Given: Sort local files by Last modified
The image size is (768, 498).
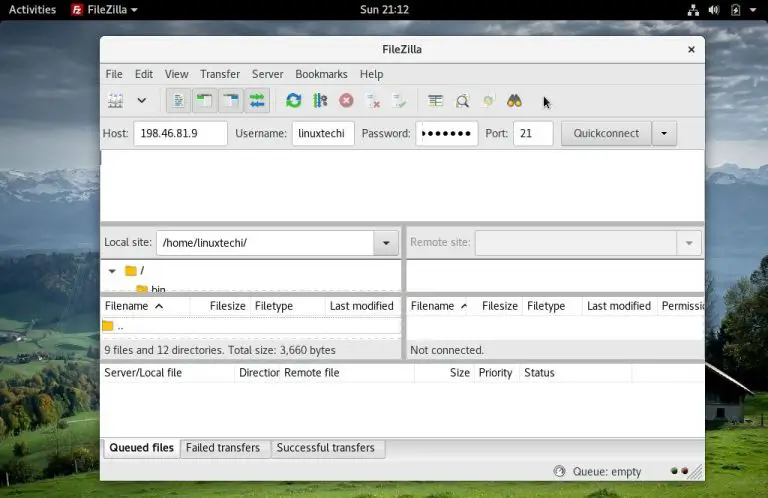Looking at the screenshot, I should [x=363, y=306].
